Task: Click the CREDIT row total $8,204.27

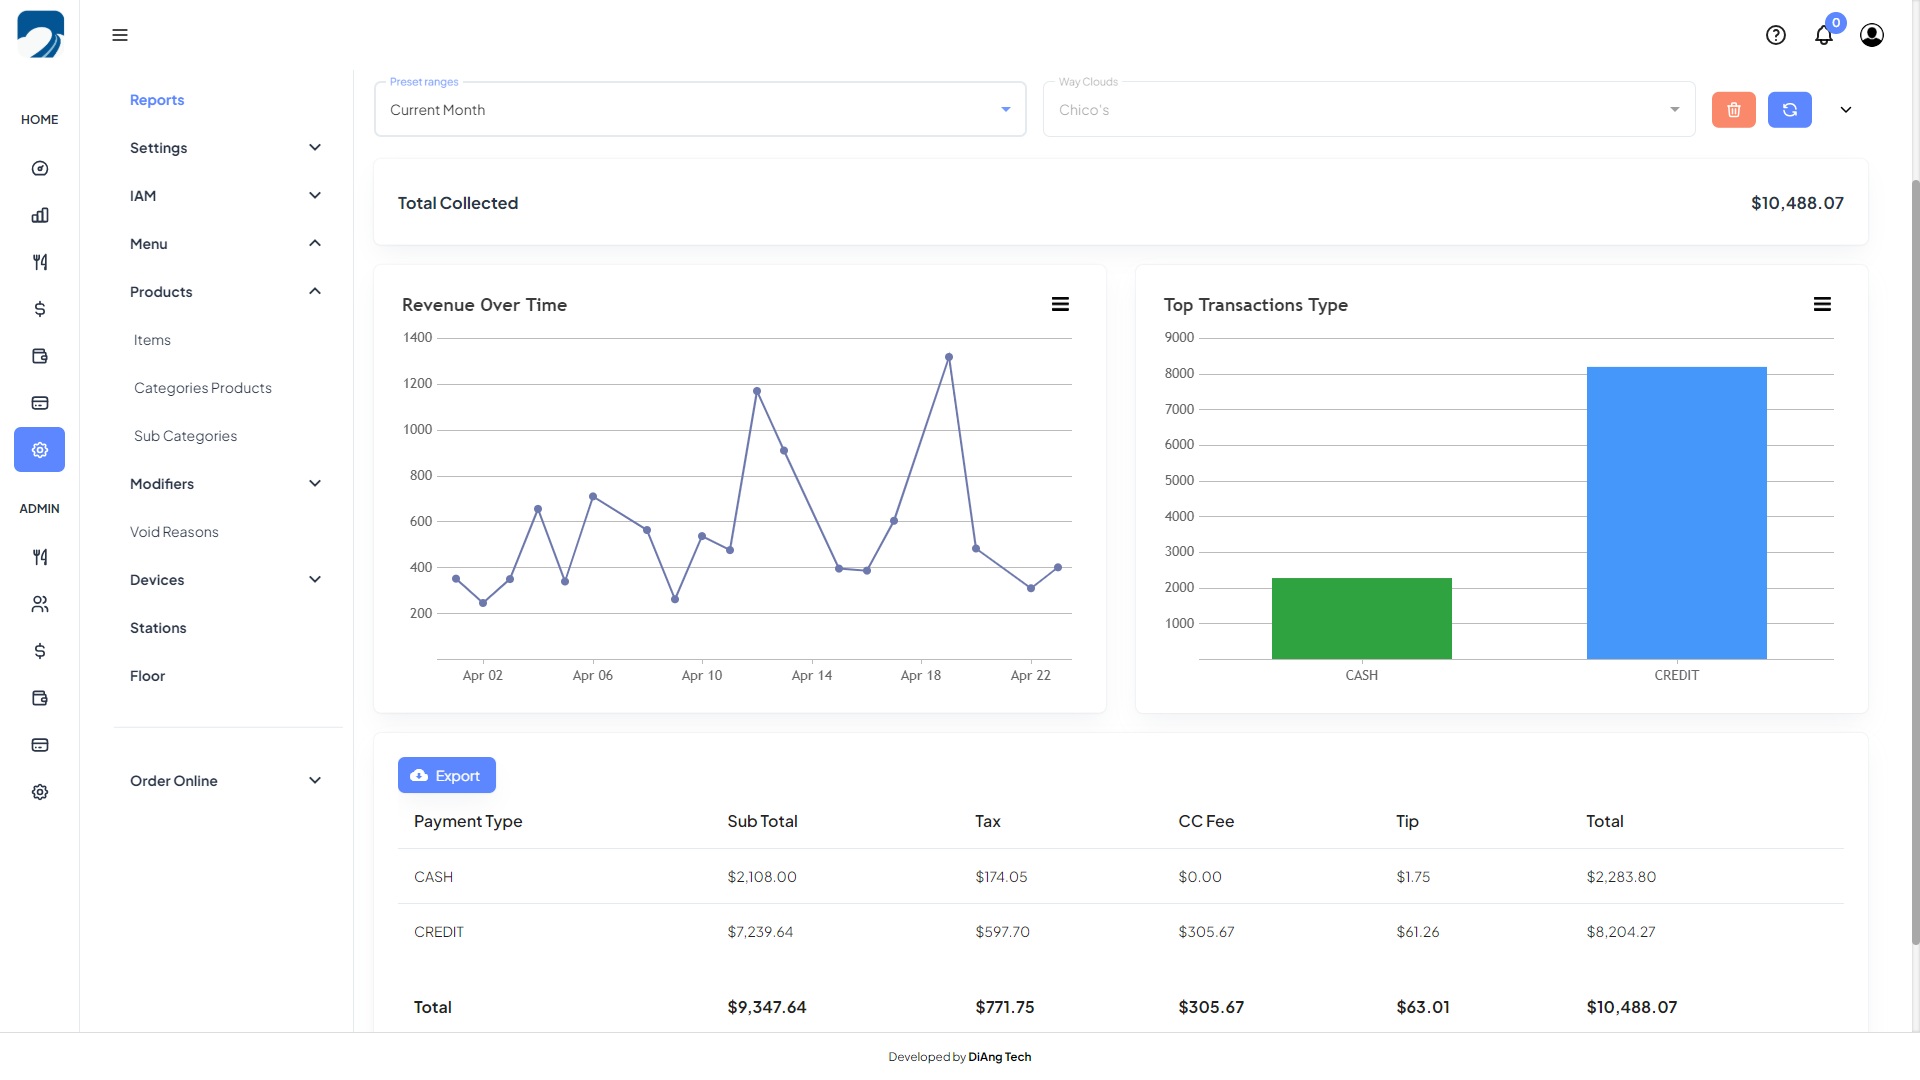Action: pyautogui.click(x=1621, y=932)
